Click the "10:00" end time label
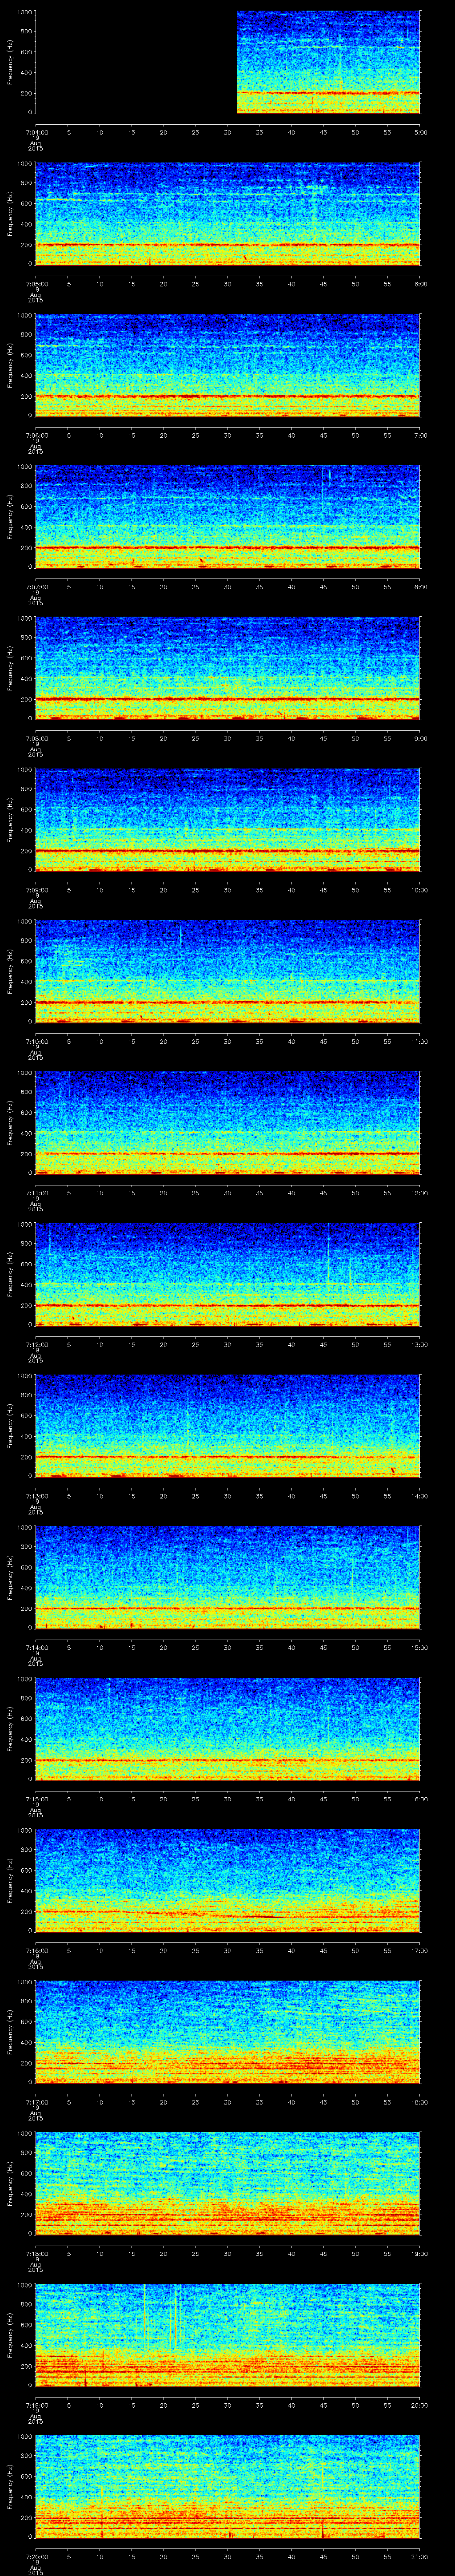Image resolution: width=455 pixels, height=2576 pixels. (420, 890)
